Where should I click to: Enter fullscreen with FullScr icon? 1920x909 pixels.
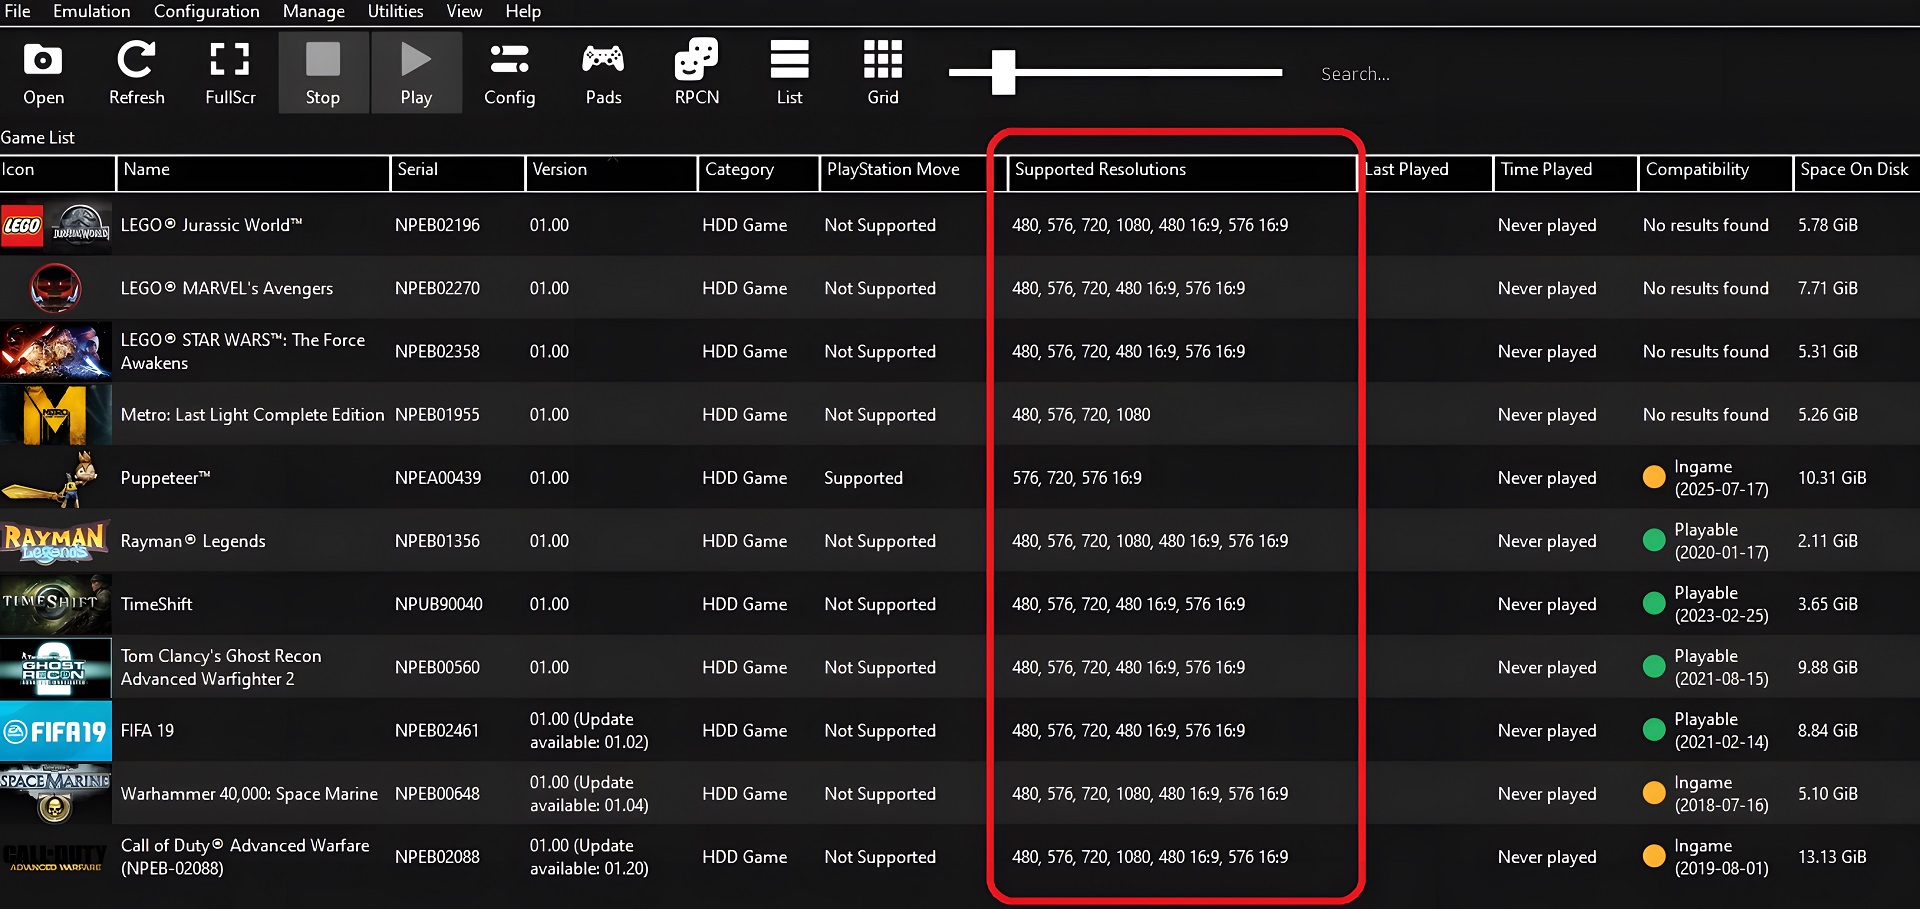click(230, 72)
